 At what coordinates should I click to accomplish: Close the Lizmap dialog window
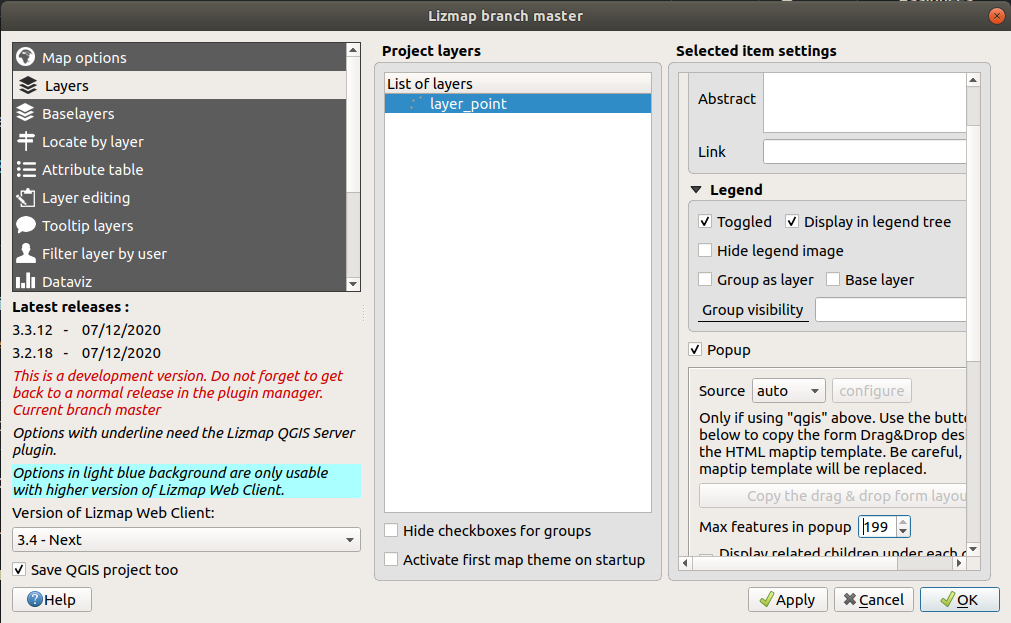coord(997,16)
